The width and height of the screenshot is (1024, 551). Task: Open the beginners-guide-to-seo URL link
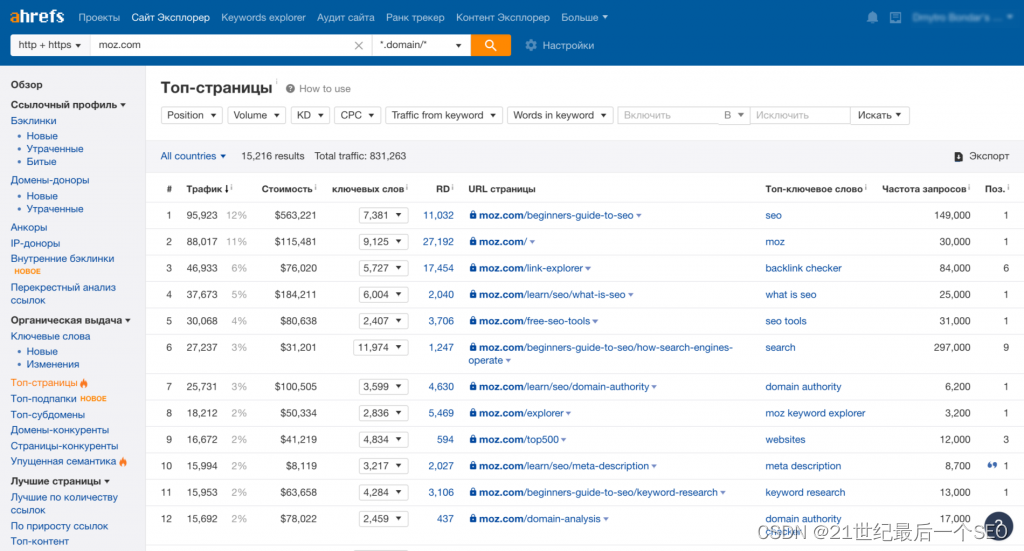[556, 215]
